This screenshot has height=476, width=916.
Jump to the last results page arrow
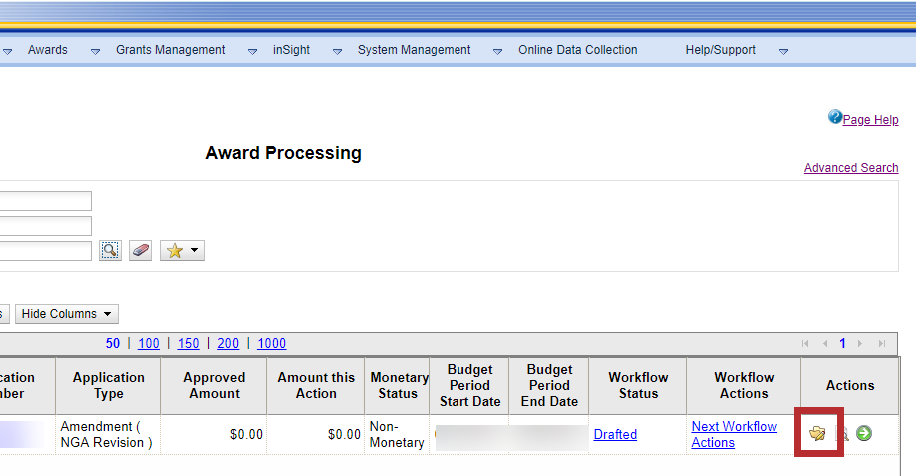click(881, 344)
